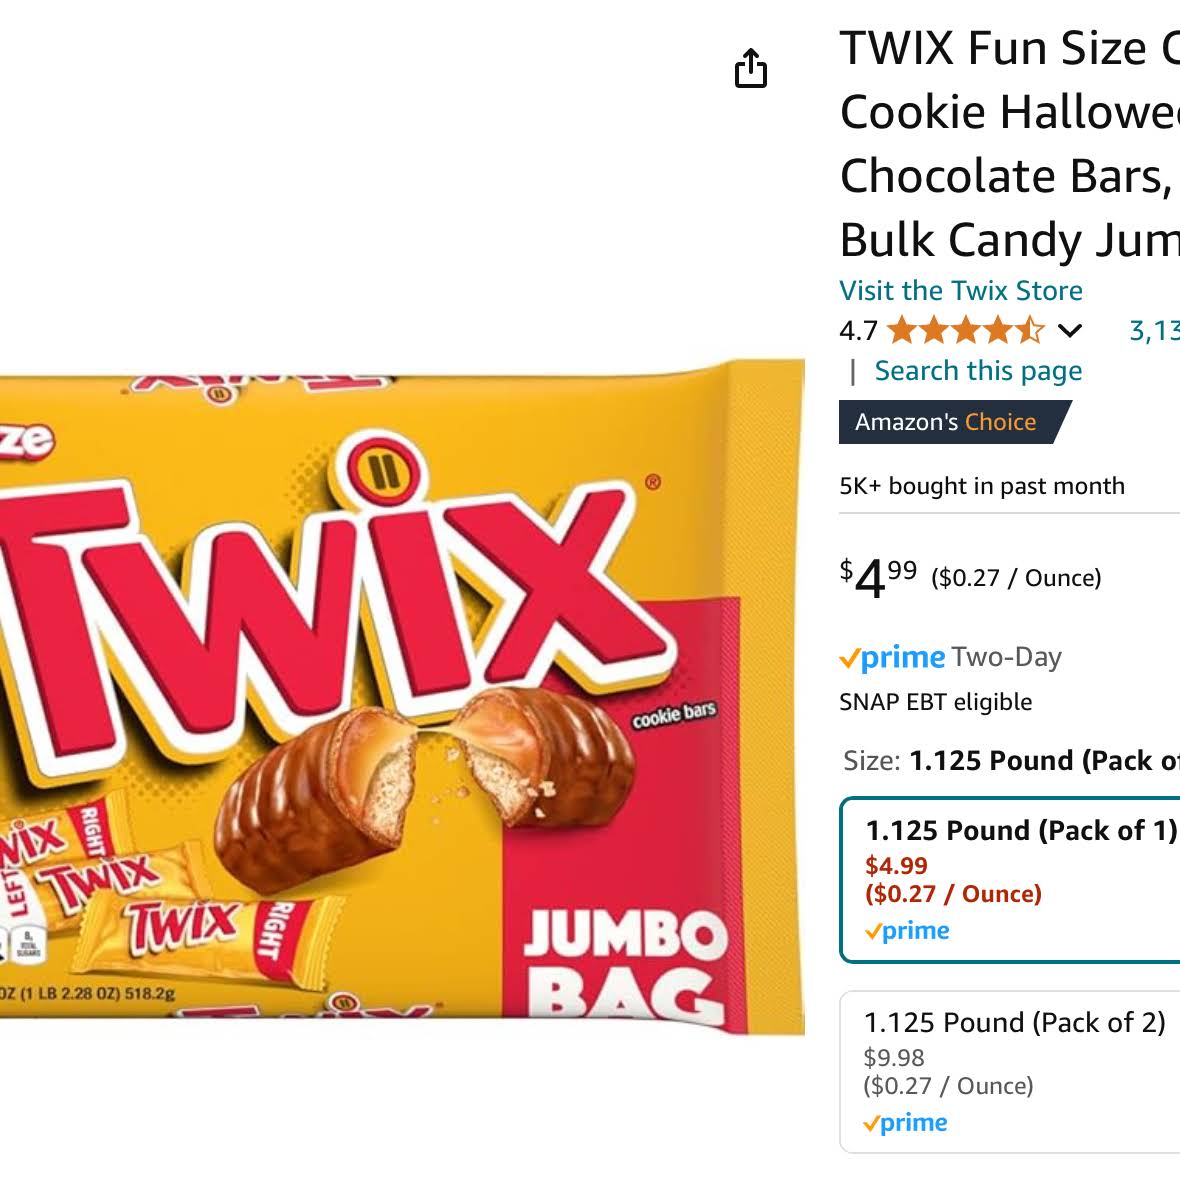This screenshot has width=1180, height=1180.
Task: Visit the Twix Store link
Action: (961, 290)
